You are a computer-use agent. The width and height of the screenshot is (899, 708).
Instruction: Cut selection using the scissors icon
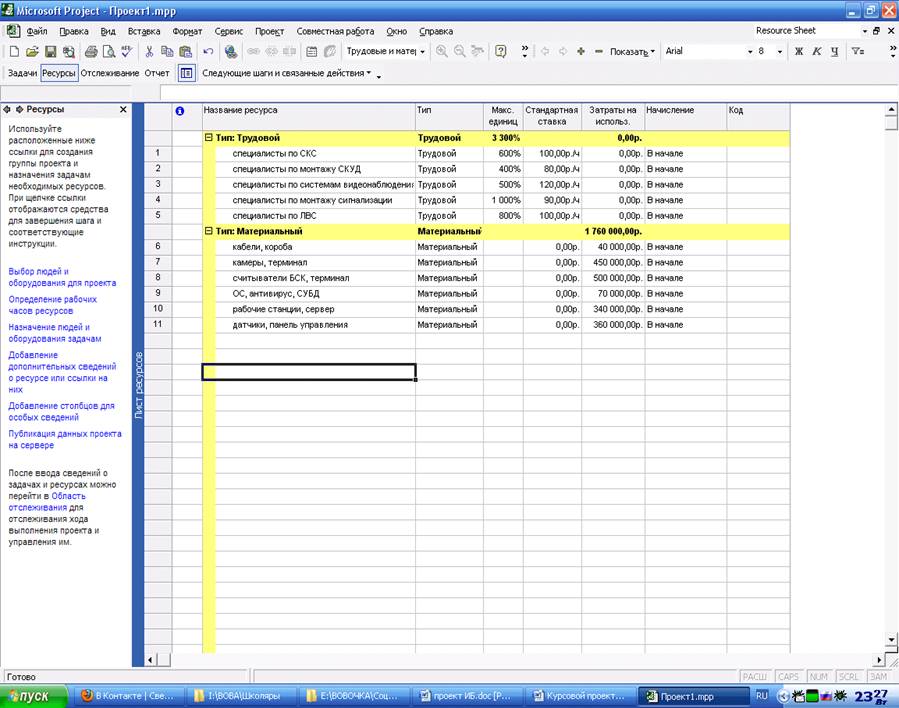(149, 51)
